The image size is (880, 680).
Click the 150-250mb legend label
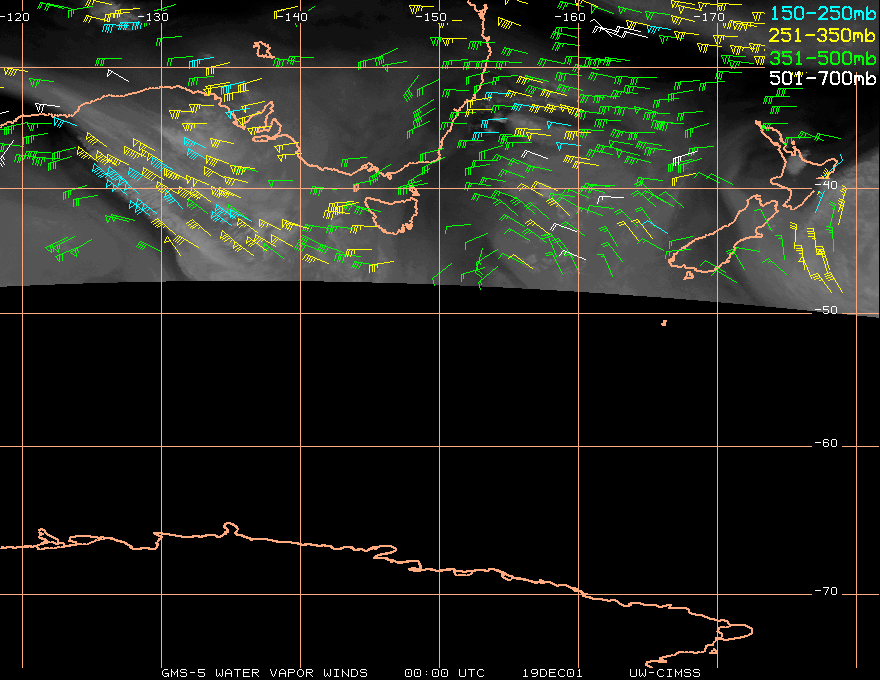tap(822, 13)
